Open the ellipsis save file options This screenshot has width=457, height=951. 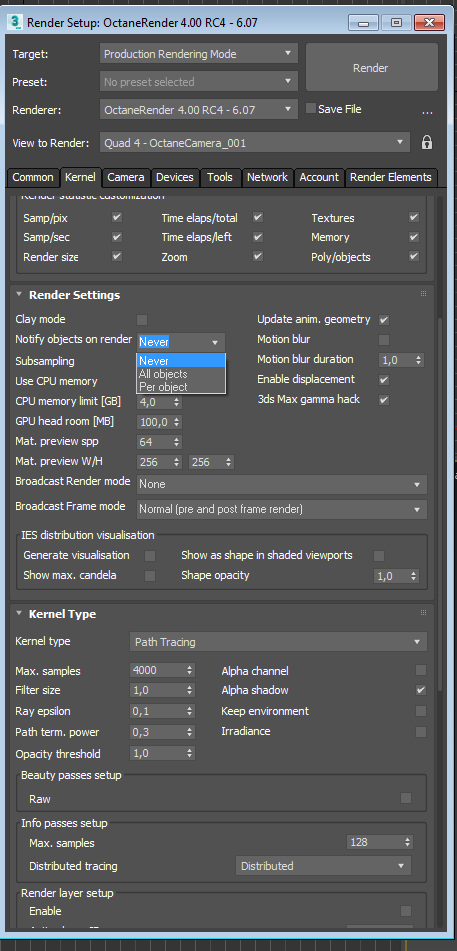(427, 112)
